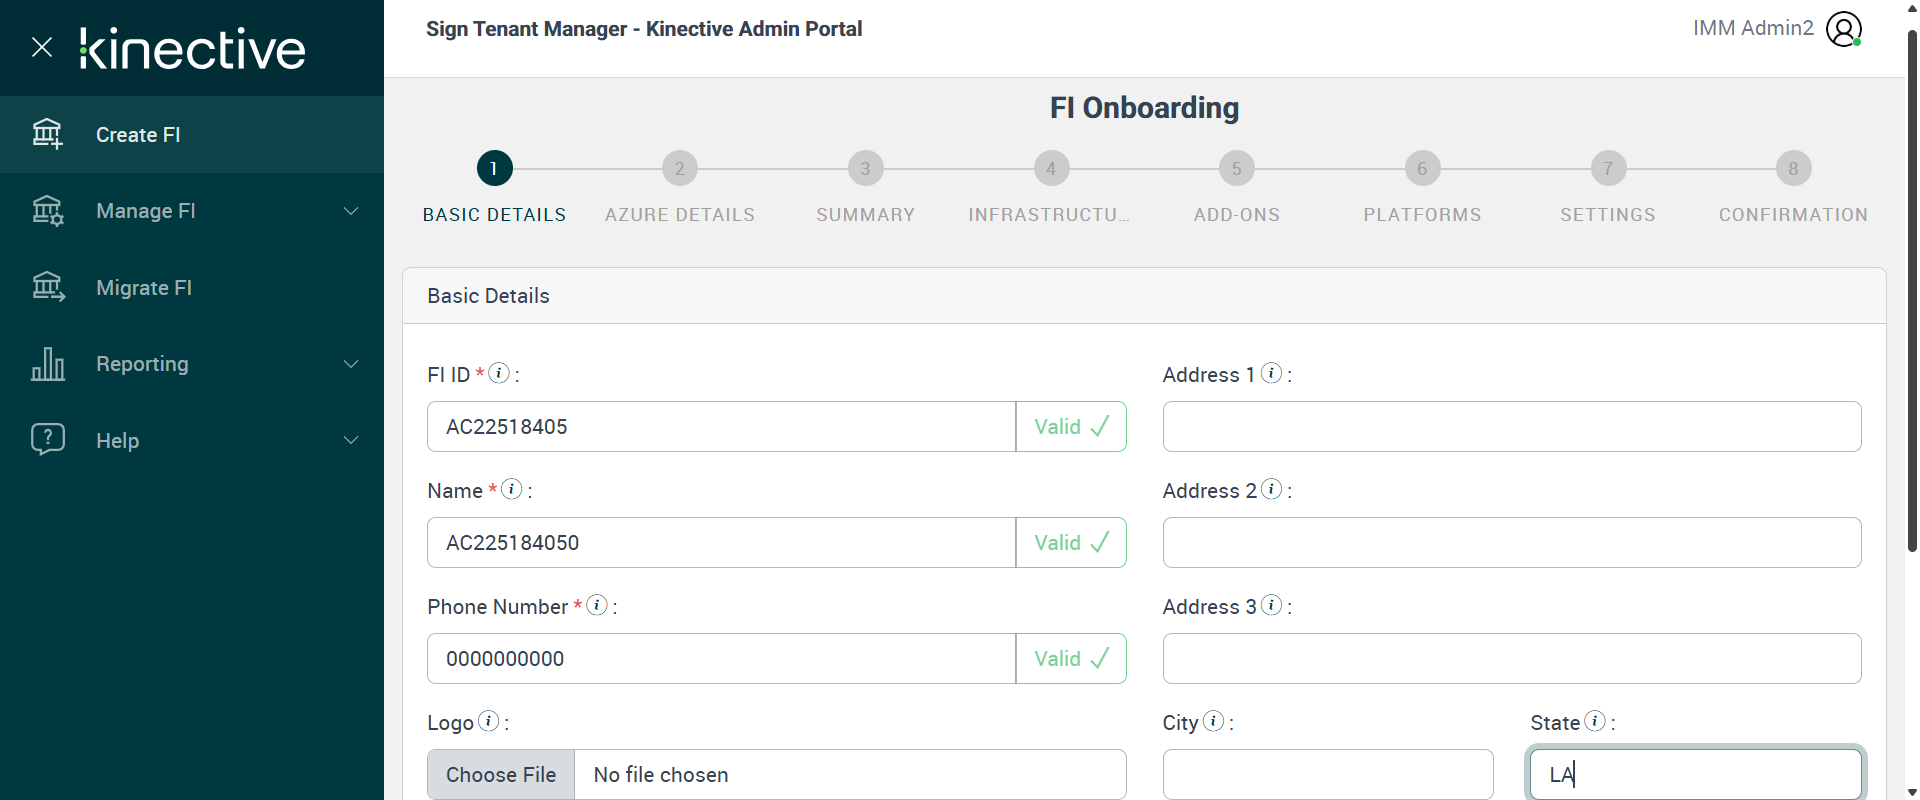
Task: Close the sidebar with the X icon
Action: (42, 47)
